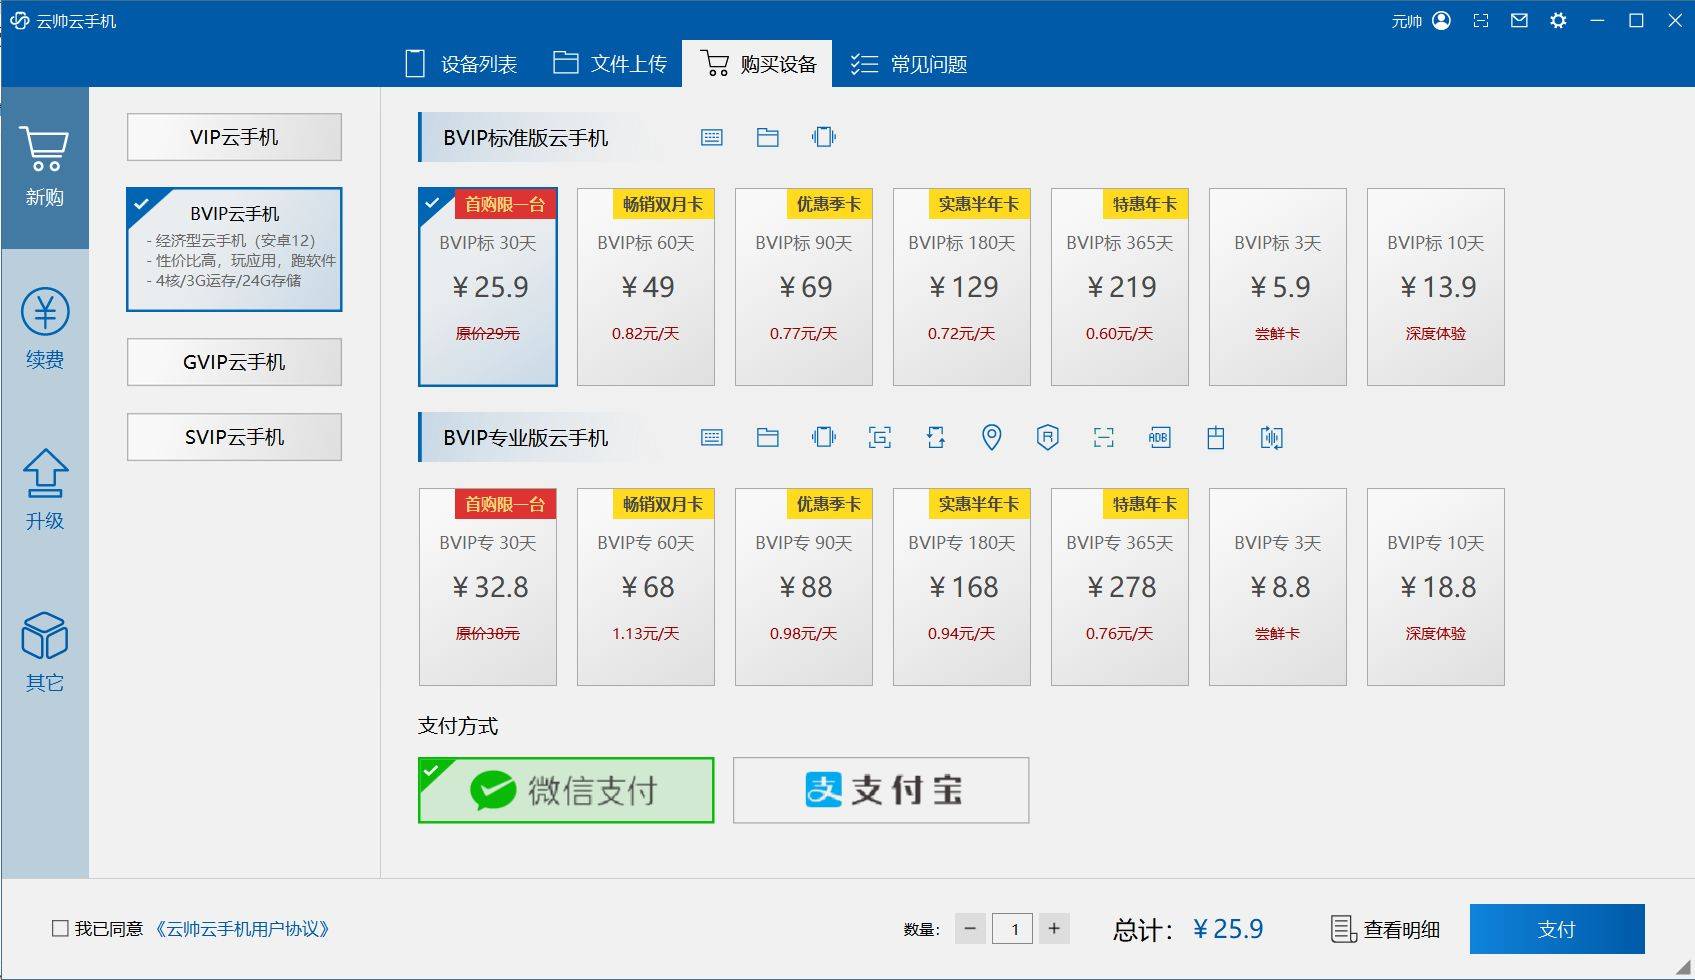Click the G-frame icon in BVIP专业版 row
The width and height of the screenshot is (1695, 980).
point(880,437)
